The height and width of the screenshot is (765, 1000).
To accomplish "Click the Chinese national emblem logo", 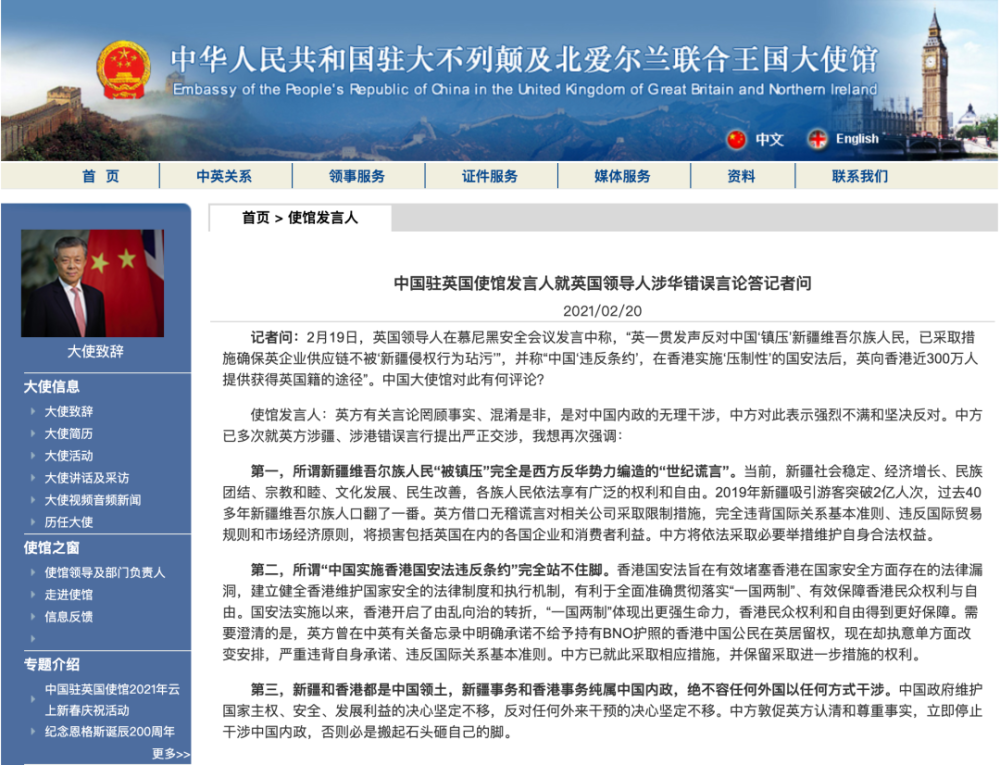I will [124, 70].
